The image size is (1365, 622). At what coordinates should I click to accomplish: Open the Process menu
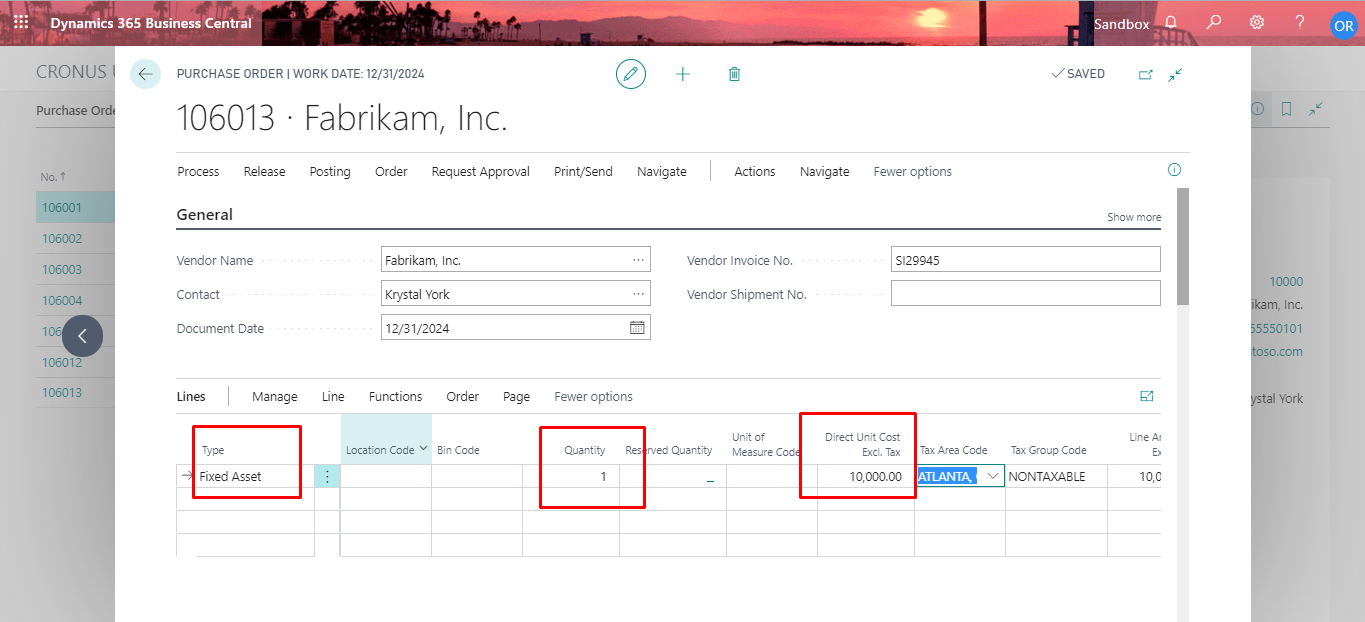click(x=198, y=171)
